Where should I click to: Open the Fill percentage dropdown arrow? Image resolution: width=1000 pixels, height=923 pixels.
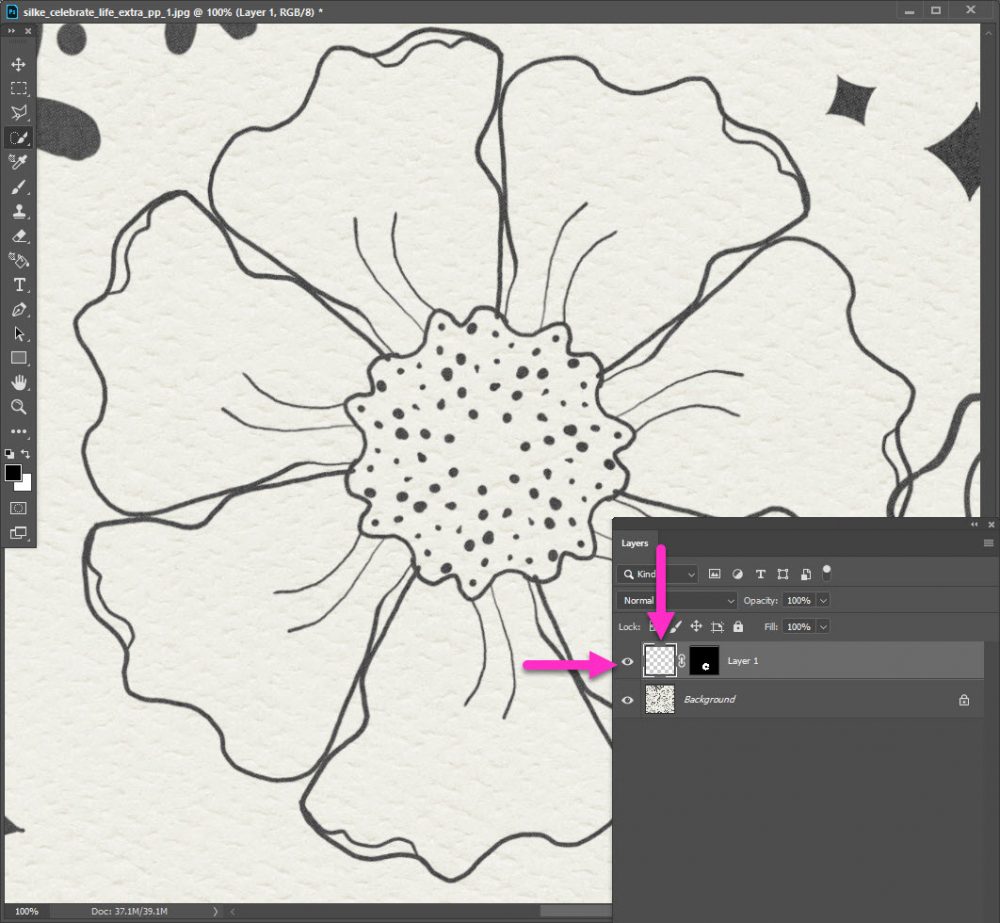click(823, 627)
